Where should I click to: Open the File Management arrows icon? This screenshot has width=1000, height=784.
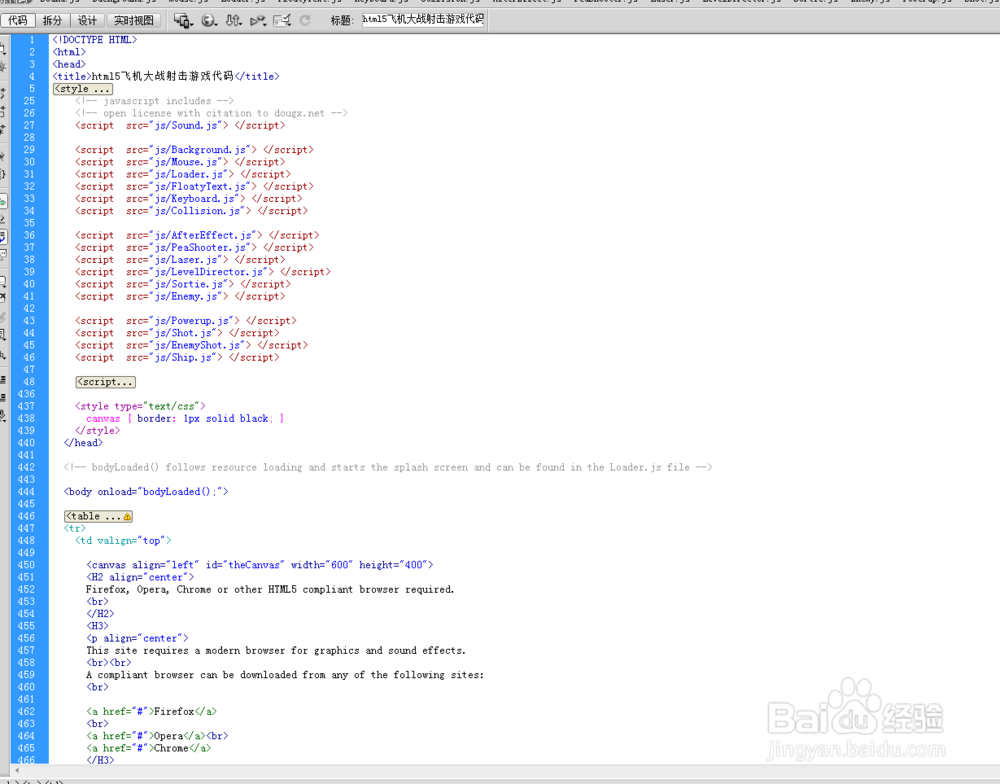[233, 20]
